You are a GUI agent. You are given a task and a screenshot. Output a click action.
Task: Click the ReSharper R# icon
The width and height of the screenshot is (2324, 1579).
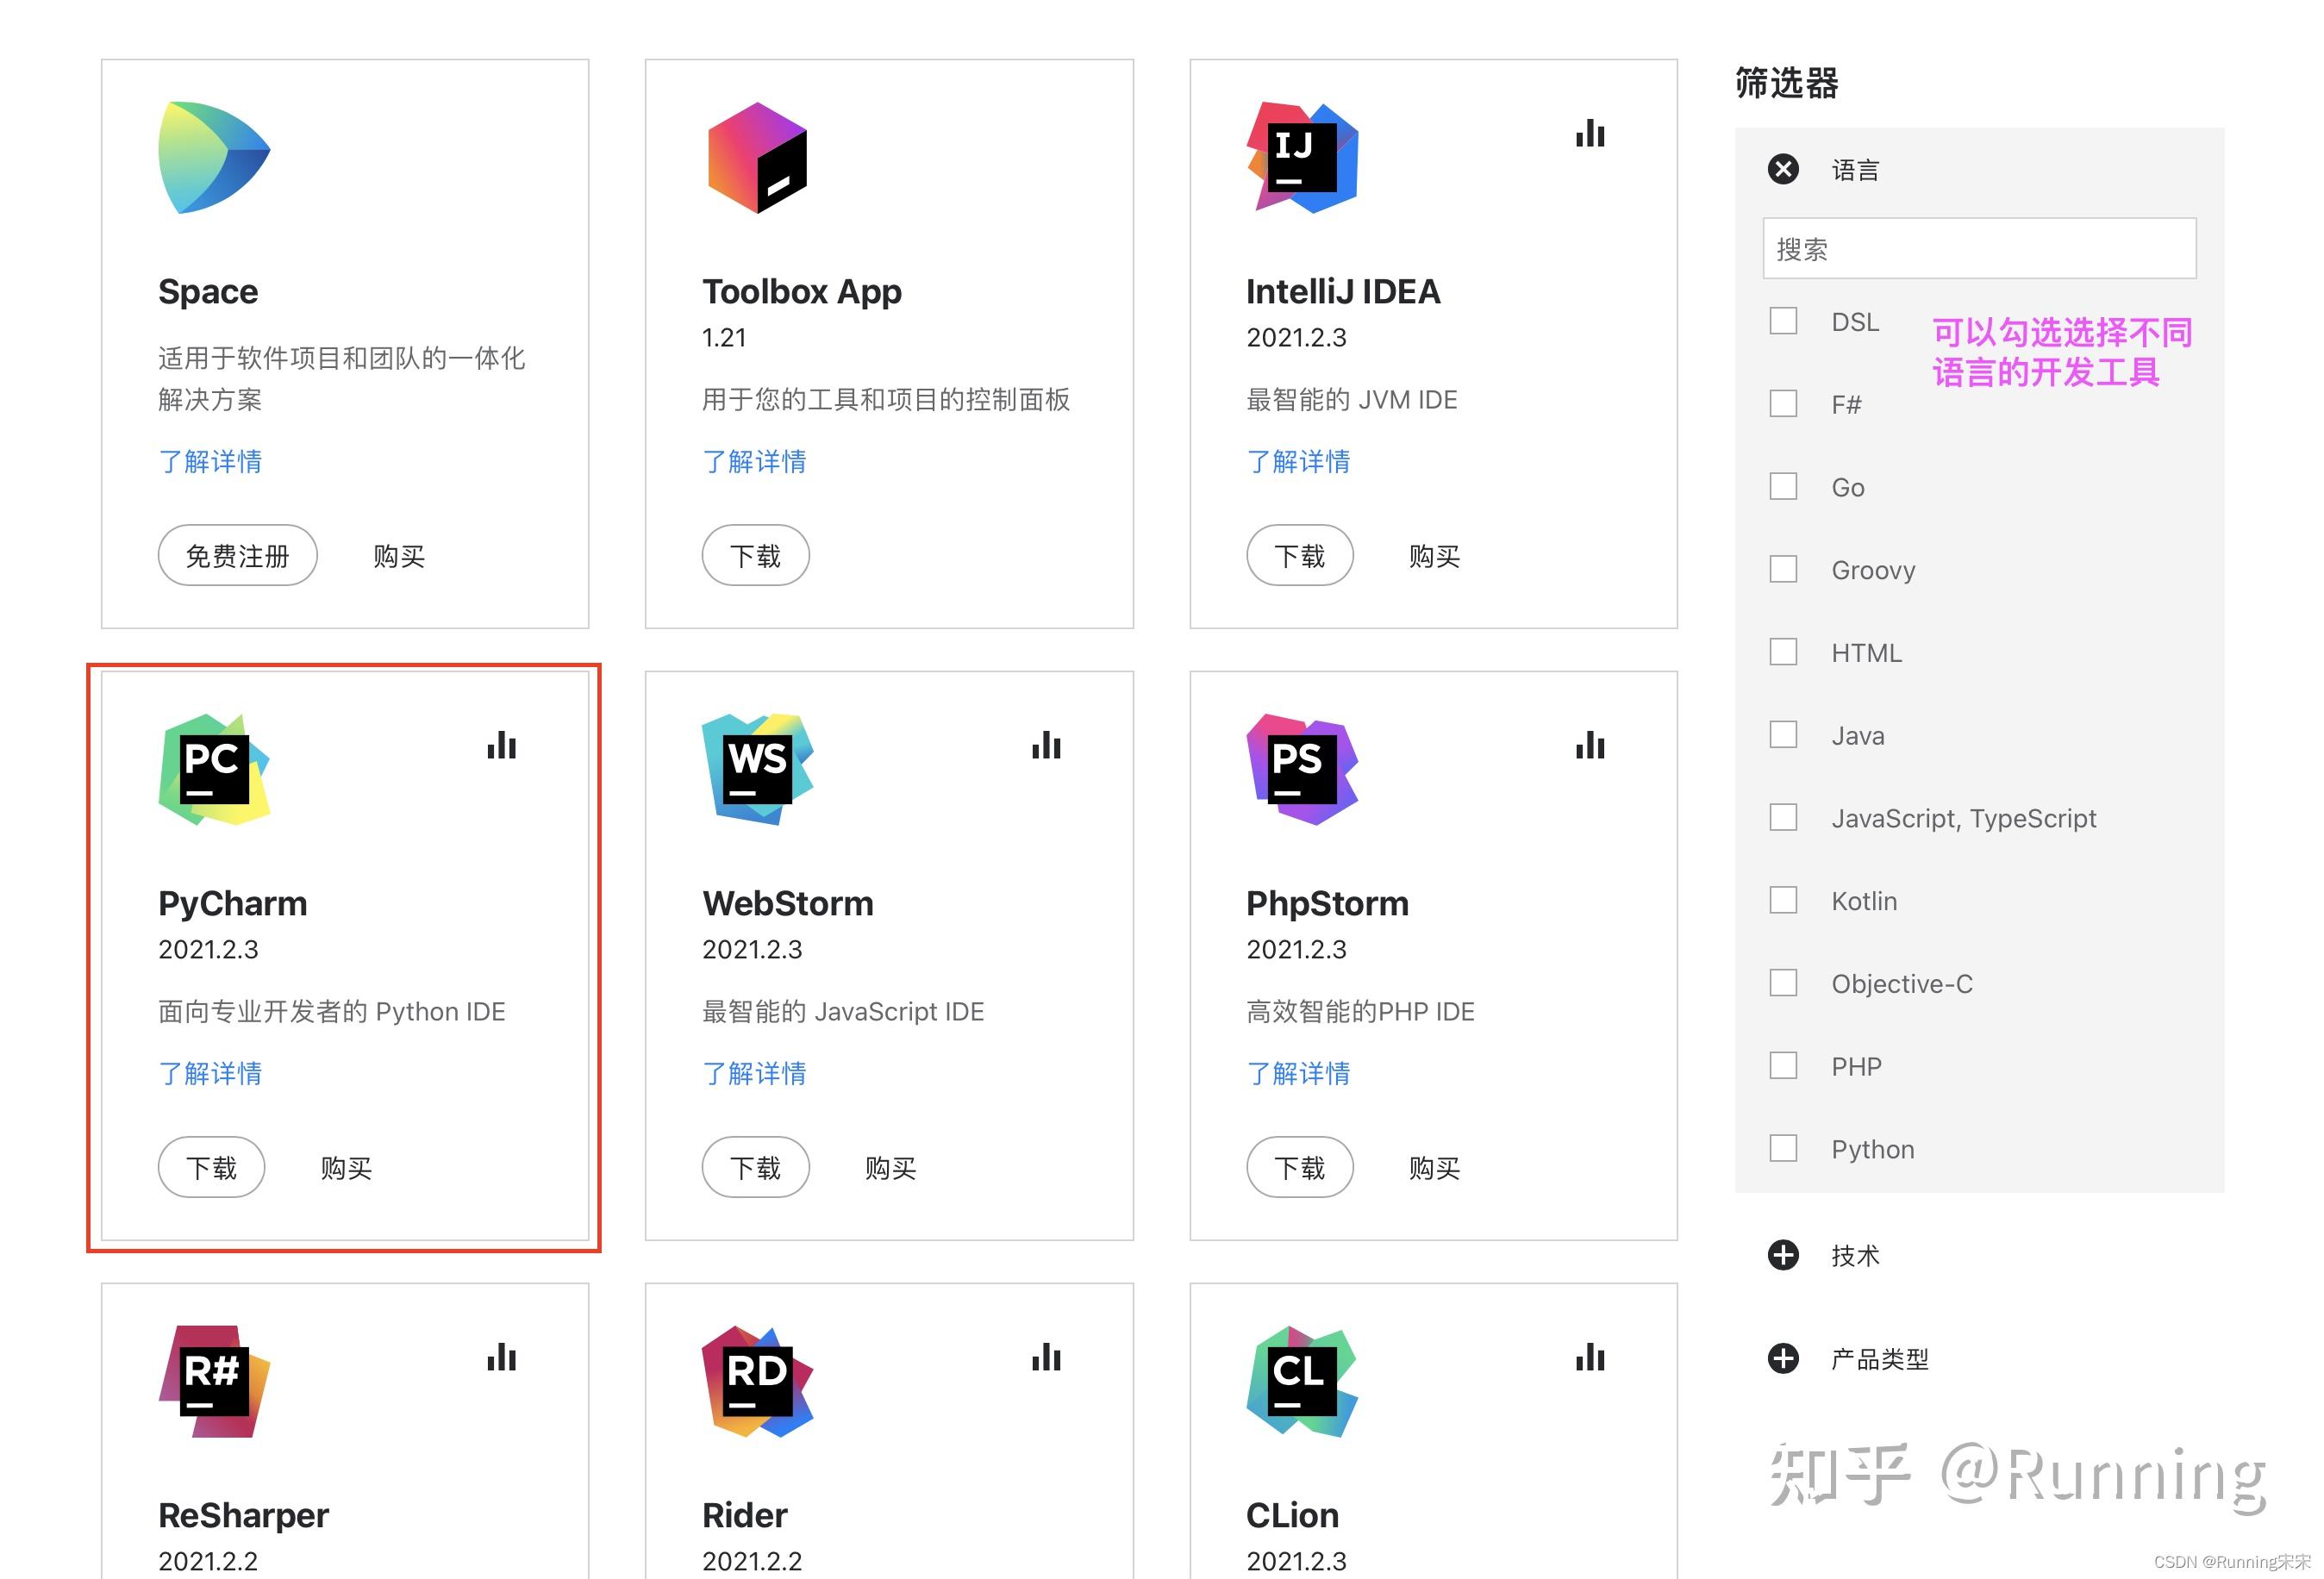(212, 1385)
